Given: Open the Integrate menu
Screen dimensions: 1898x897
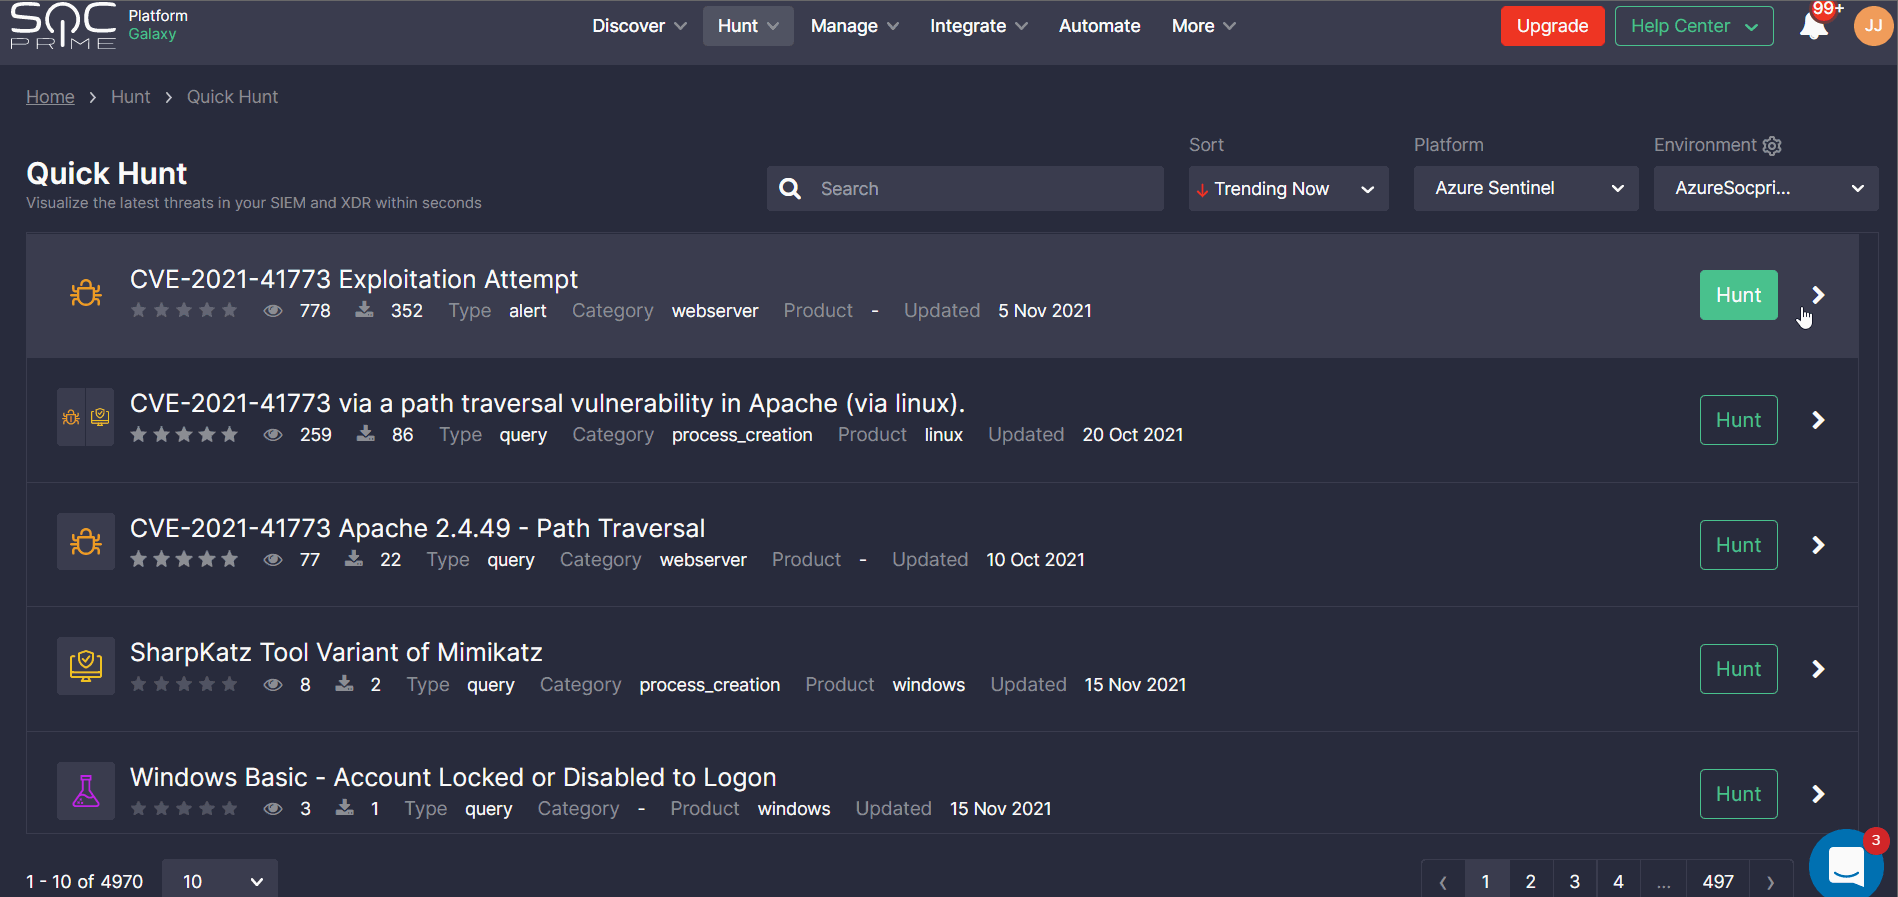Looking at the screenshot, I should coord(978,26).
